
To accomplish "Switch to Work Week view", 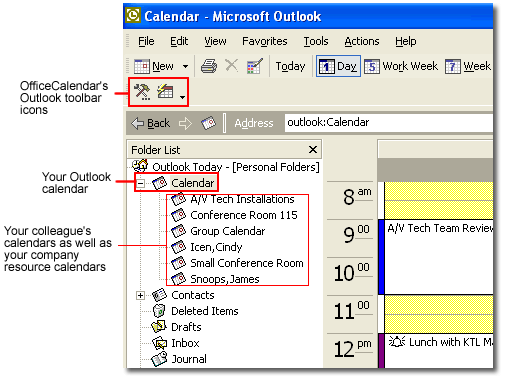I will coord(401,66).
